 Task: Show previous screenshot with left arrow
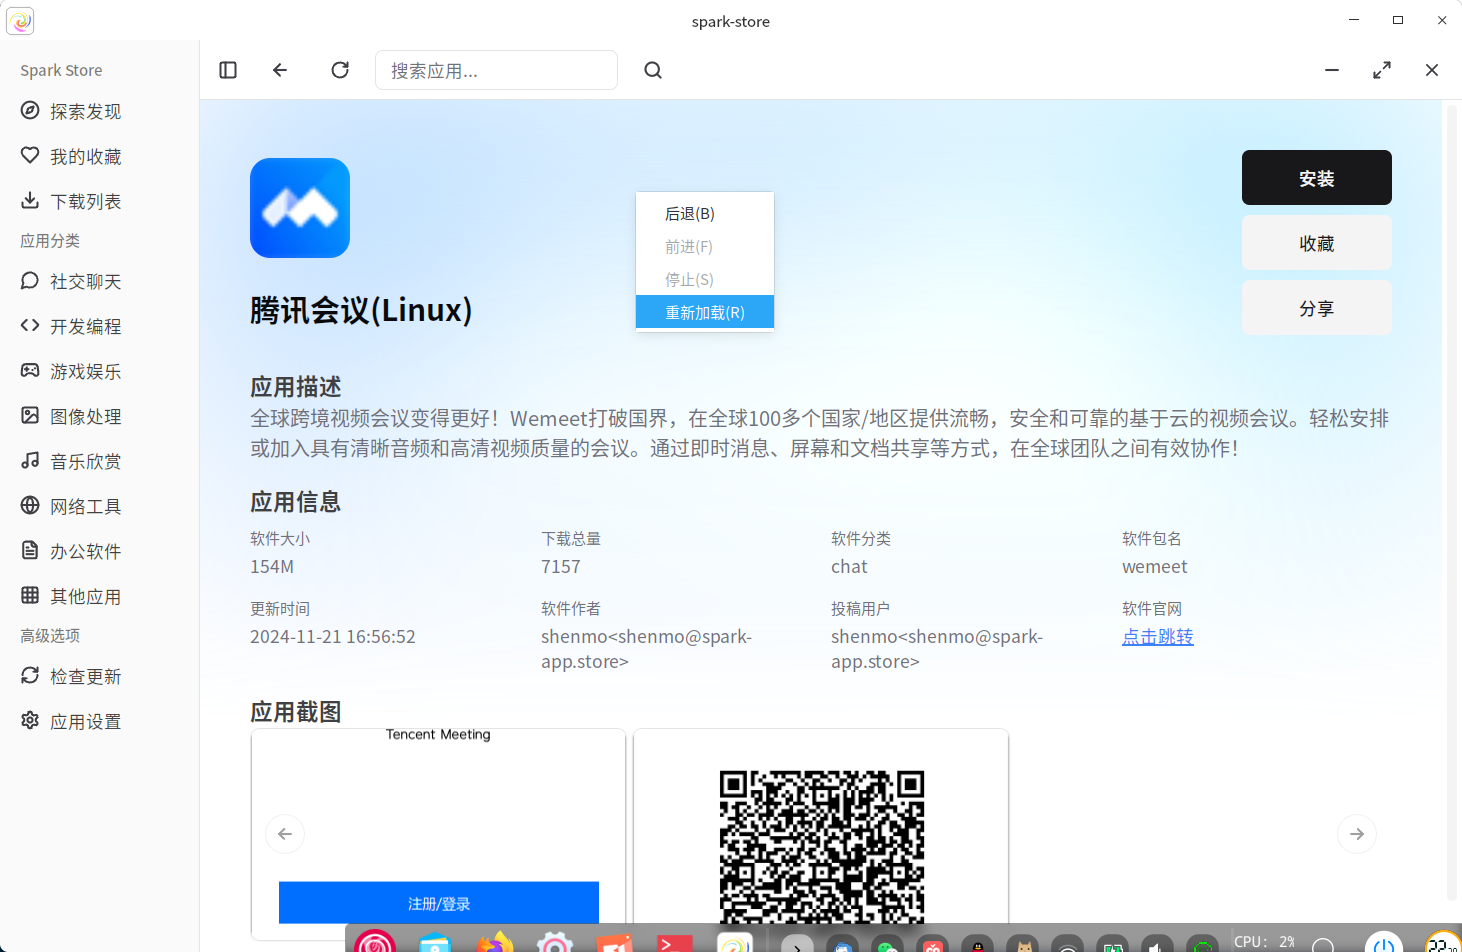[285, 834]
